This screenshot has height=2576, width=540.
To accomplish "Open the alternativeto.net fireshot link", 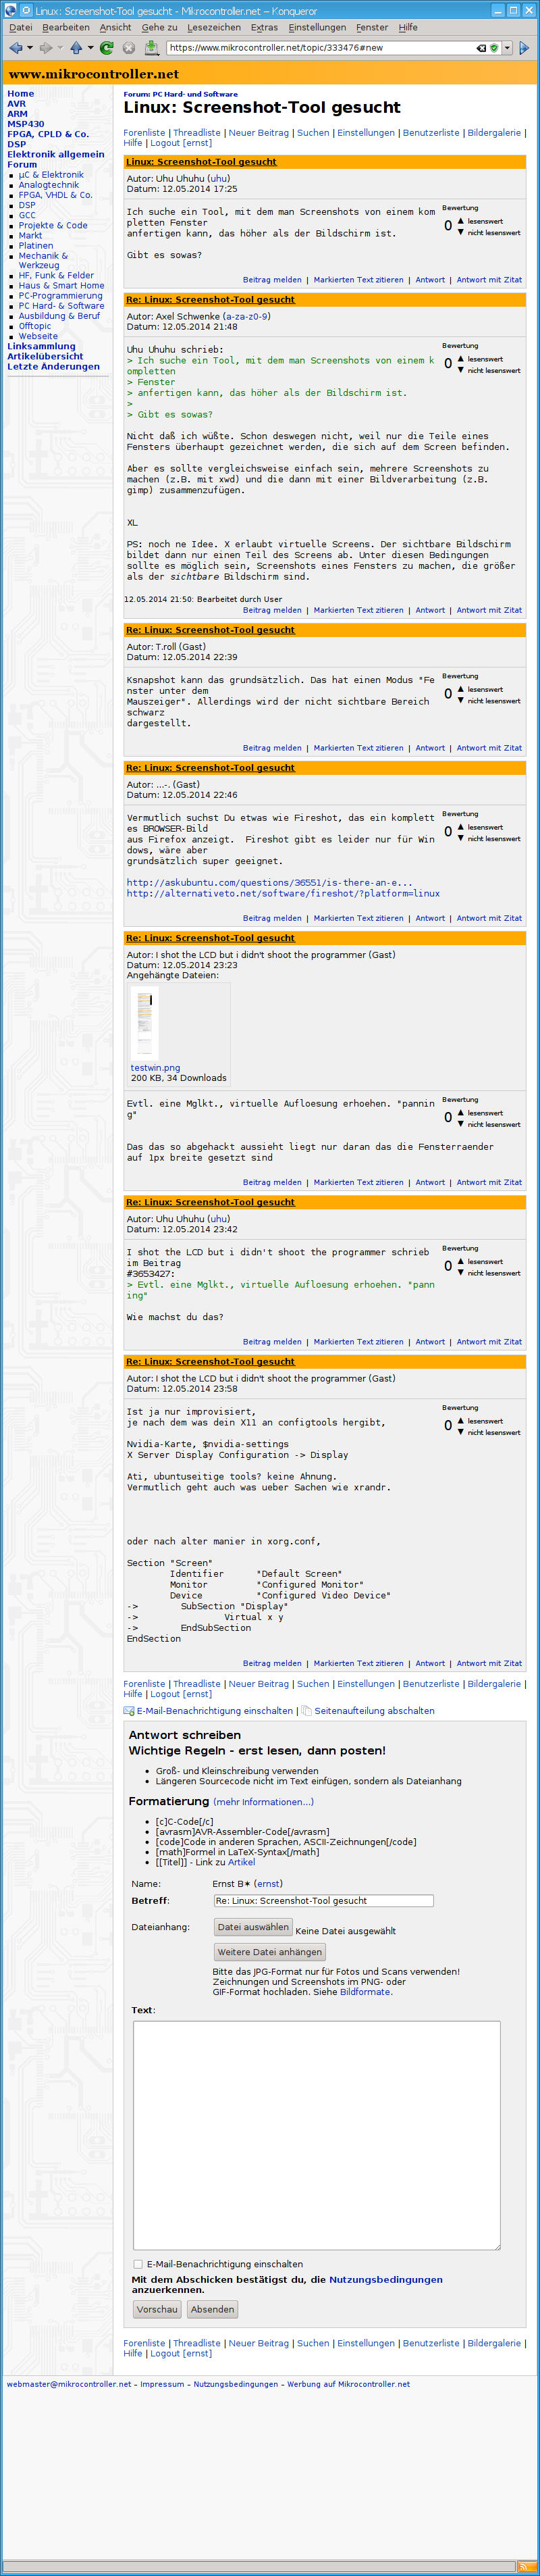I will (x=283, y=894).
